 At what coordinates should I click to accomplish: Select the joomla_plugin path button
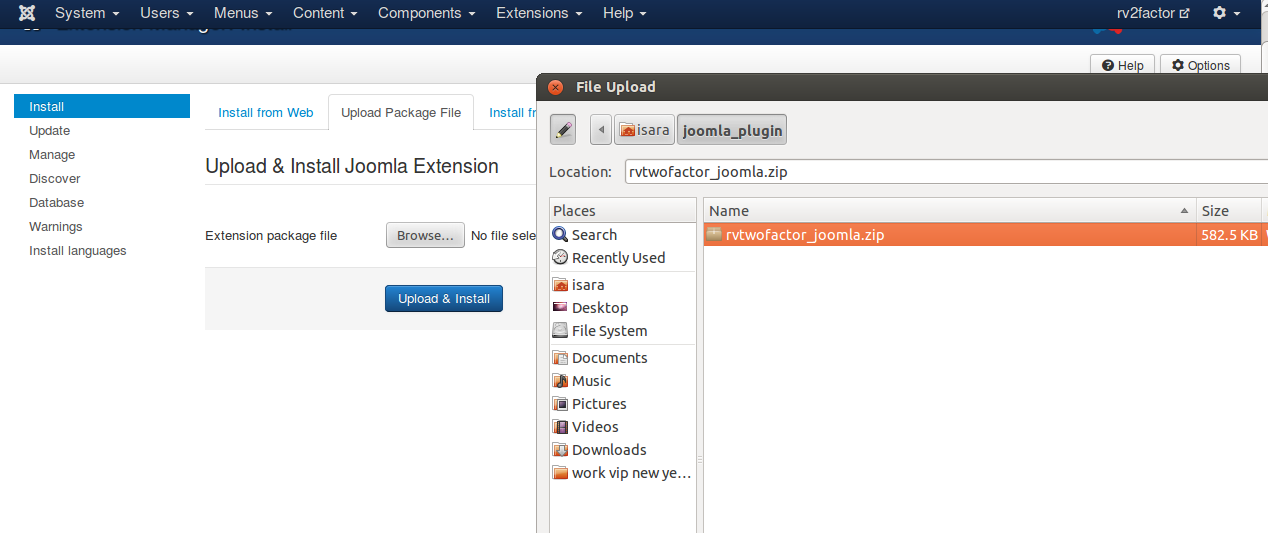(731, 130)
